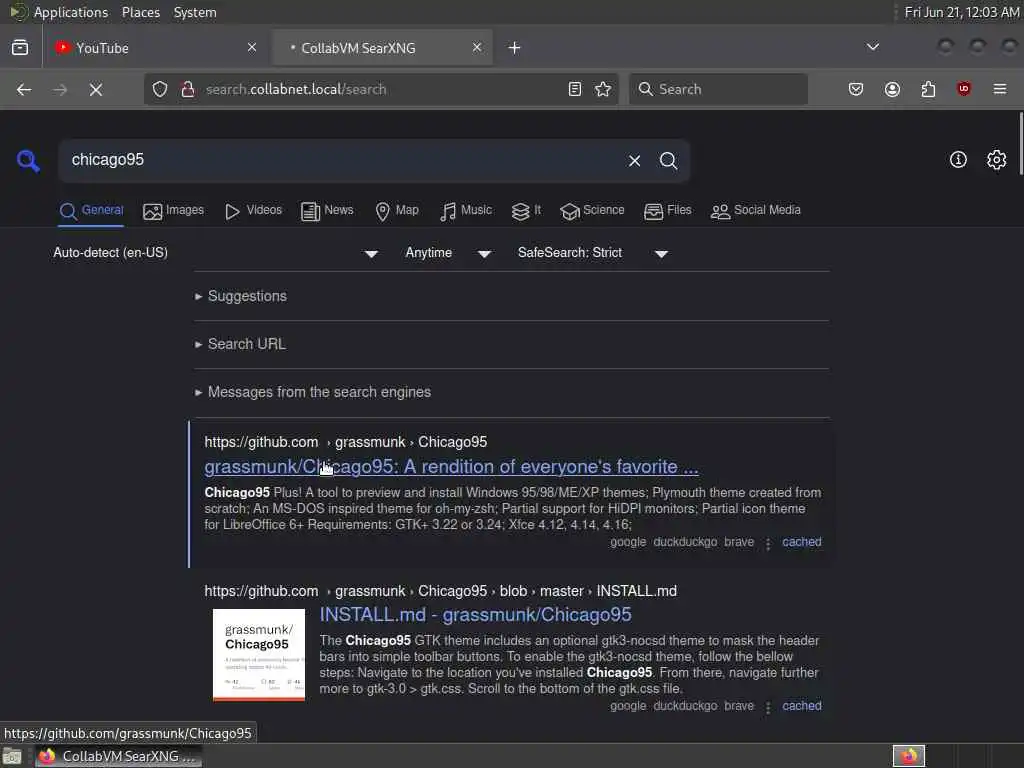Screen dimensions: 1024x768
Task: Open the Anytime time range dropdown
Action: (448, 253)
